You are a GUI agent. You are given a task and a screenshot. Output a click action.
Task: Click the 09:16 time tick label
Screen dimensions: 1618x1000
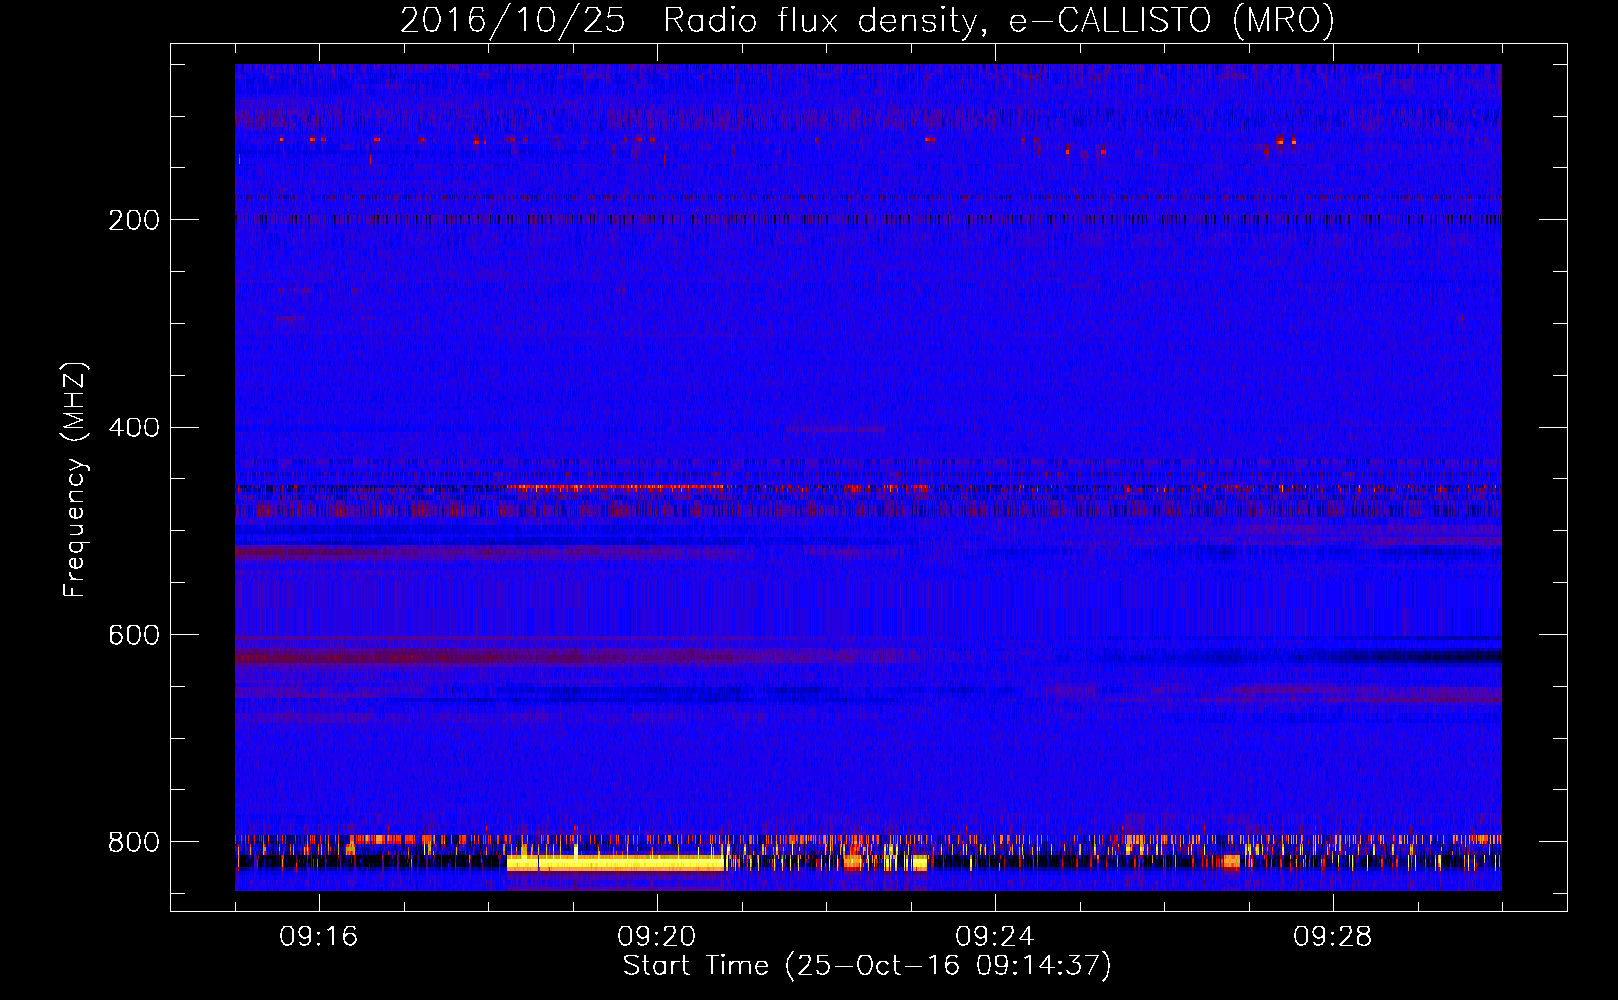coord(319,936)
